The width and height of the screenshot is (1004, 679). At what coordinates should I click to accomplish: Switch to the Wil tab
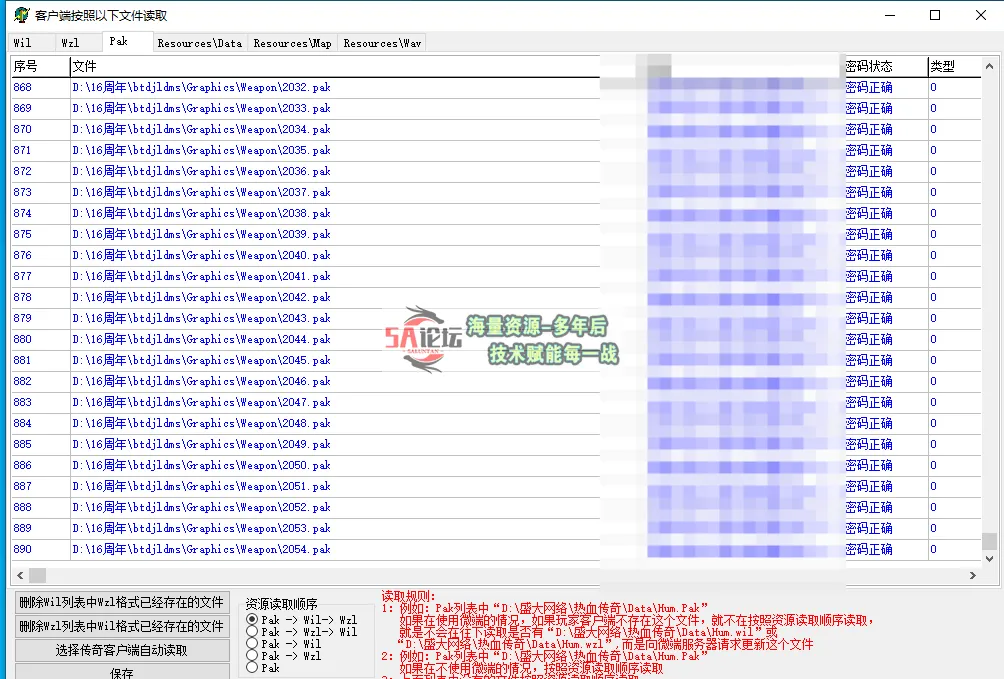pyautogui.click(x=32, y=43)
